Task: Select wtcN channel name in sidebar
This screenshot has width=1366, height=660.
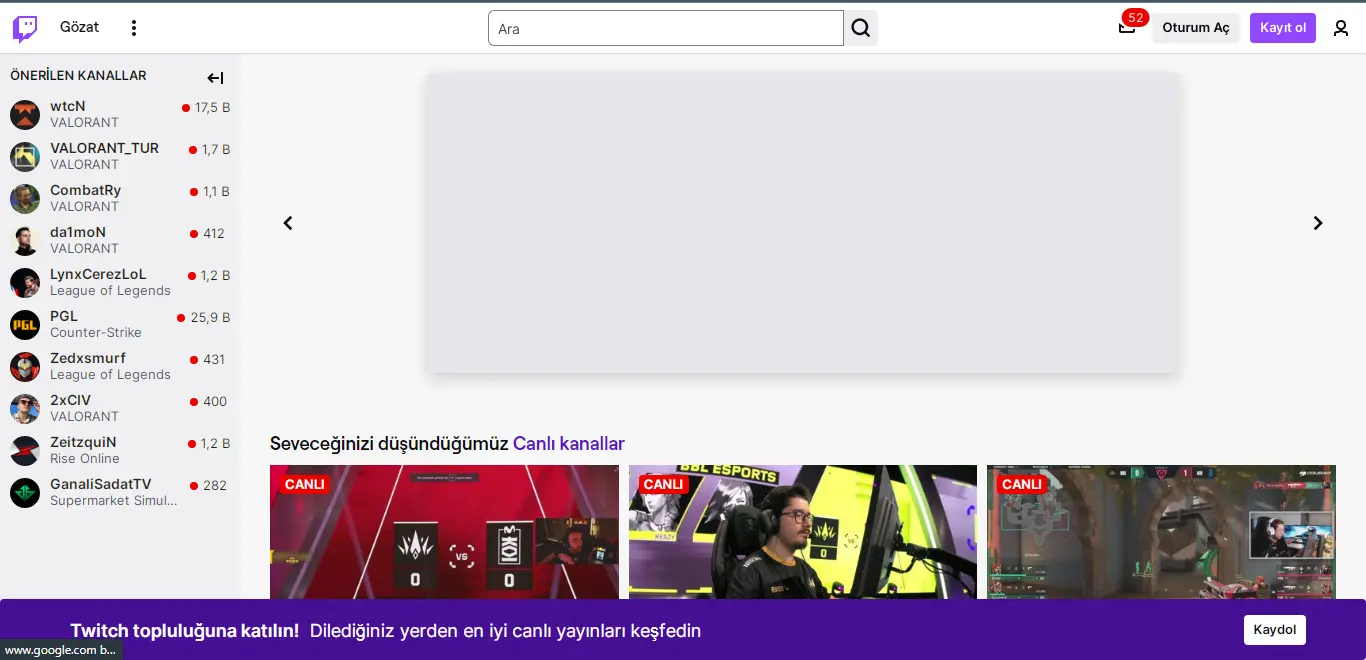Action: (68, 106)
